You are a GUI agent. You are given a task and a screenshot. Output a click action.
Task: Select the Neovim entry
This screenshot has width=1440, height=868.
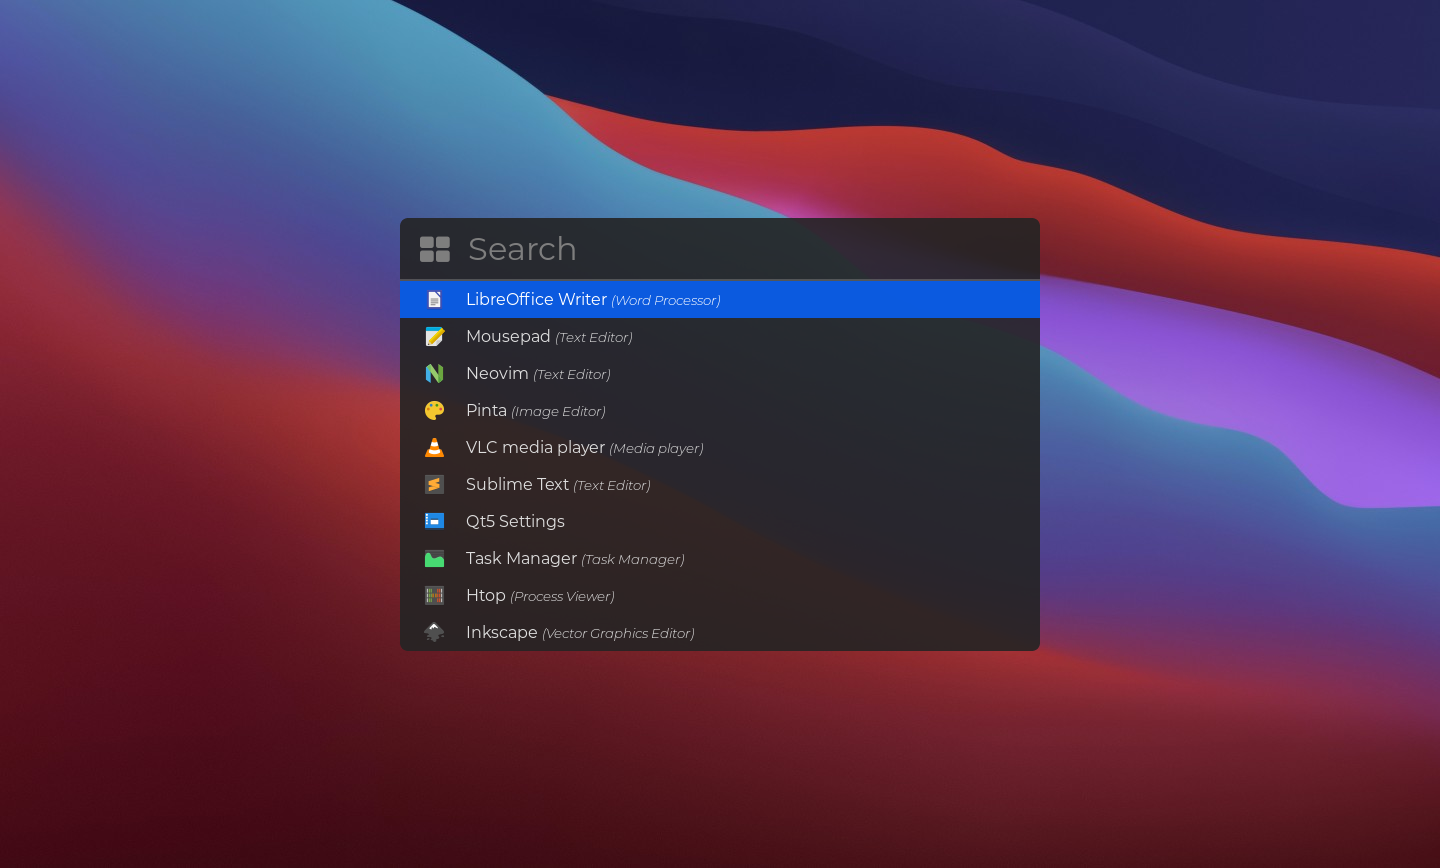pyautogui.click(x=720, y=373)
